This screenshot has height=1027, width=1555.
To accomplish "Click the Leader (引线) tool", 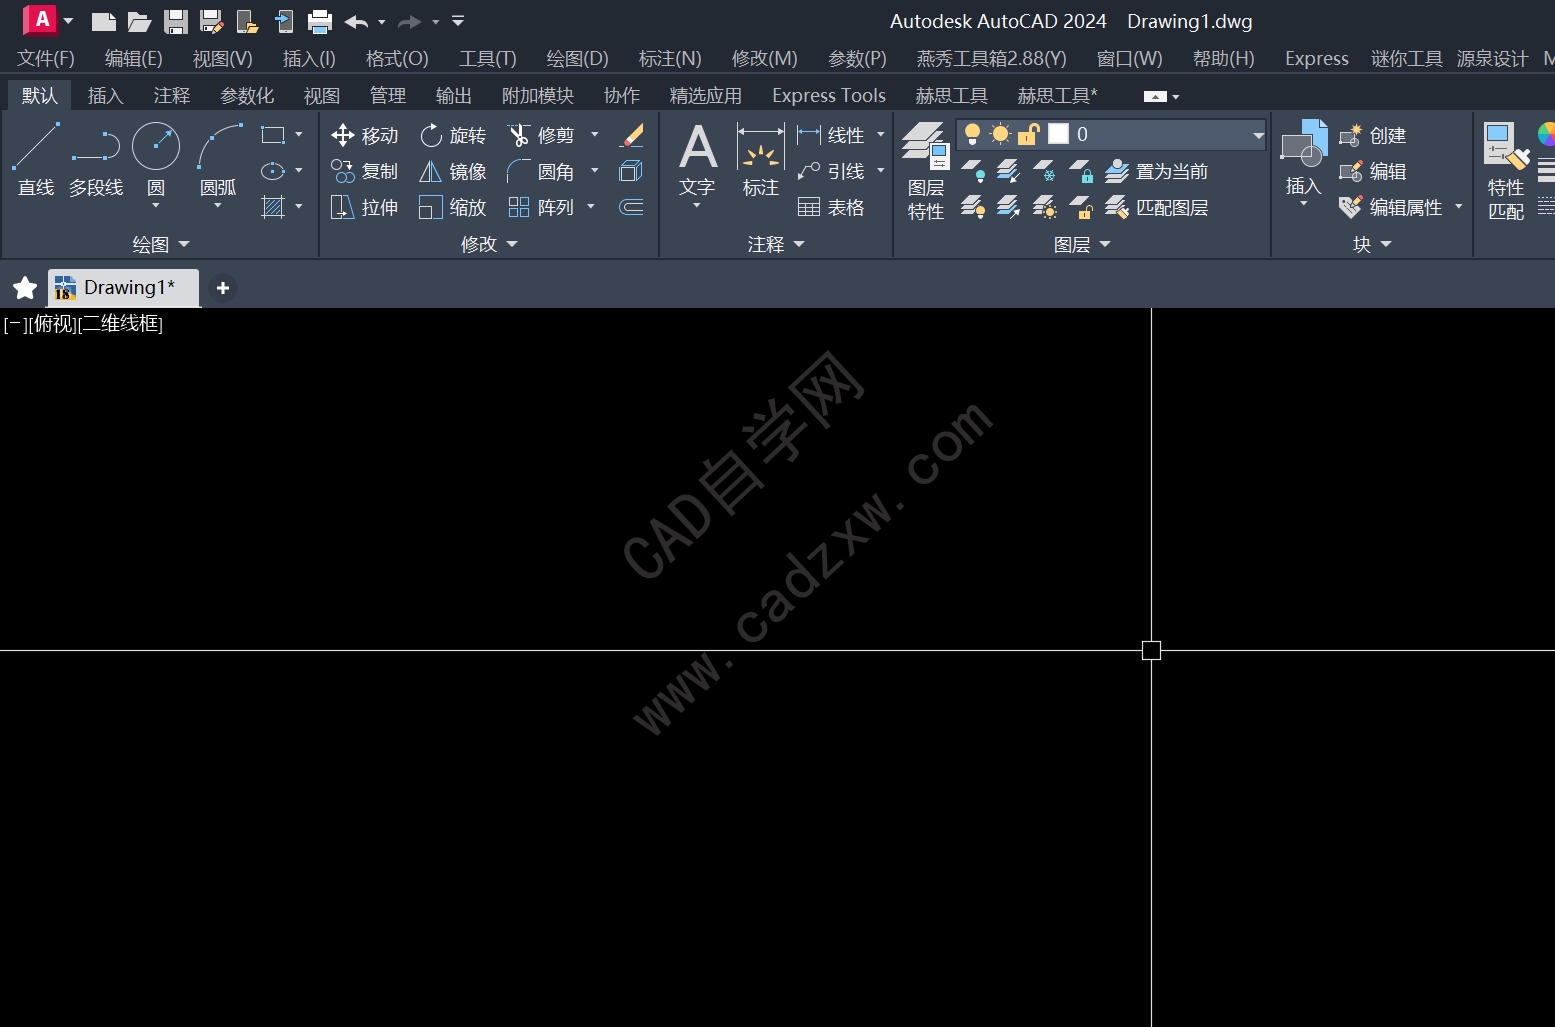I will coord(831,171).
